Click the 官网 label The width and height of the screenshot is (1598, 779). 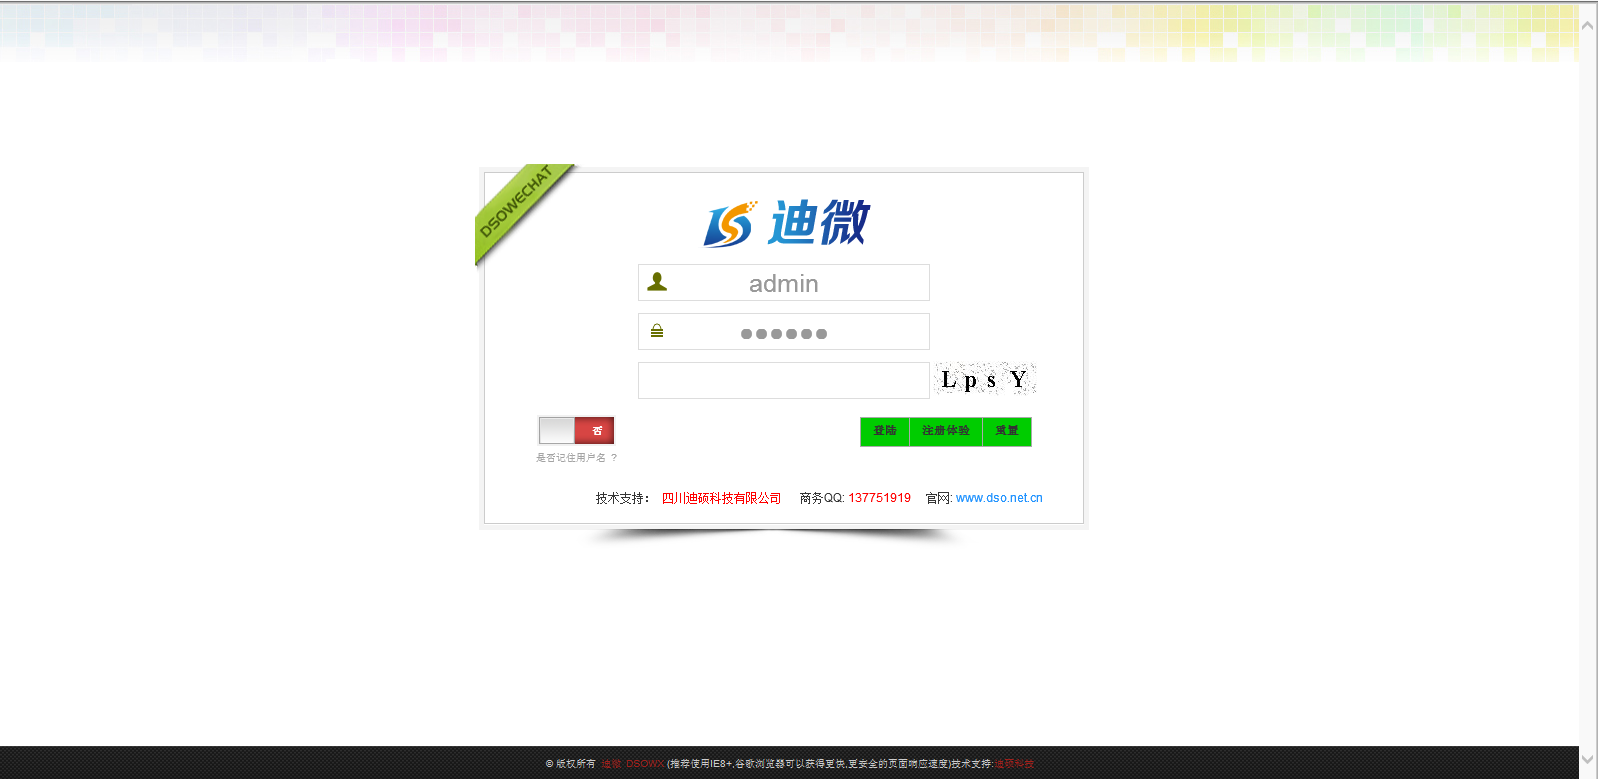pyautogui.click(x=938, y=498)
